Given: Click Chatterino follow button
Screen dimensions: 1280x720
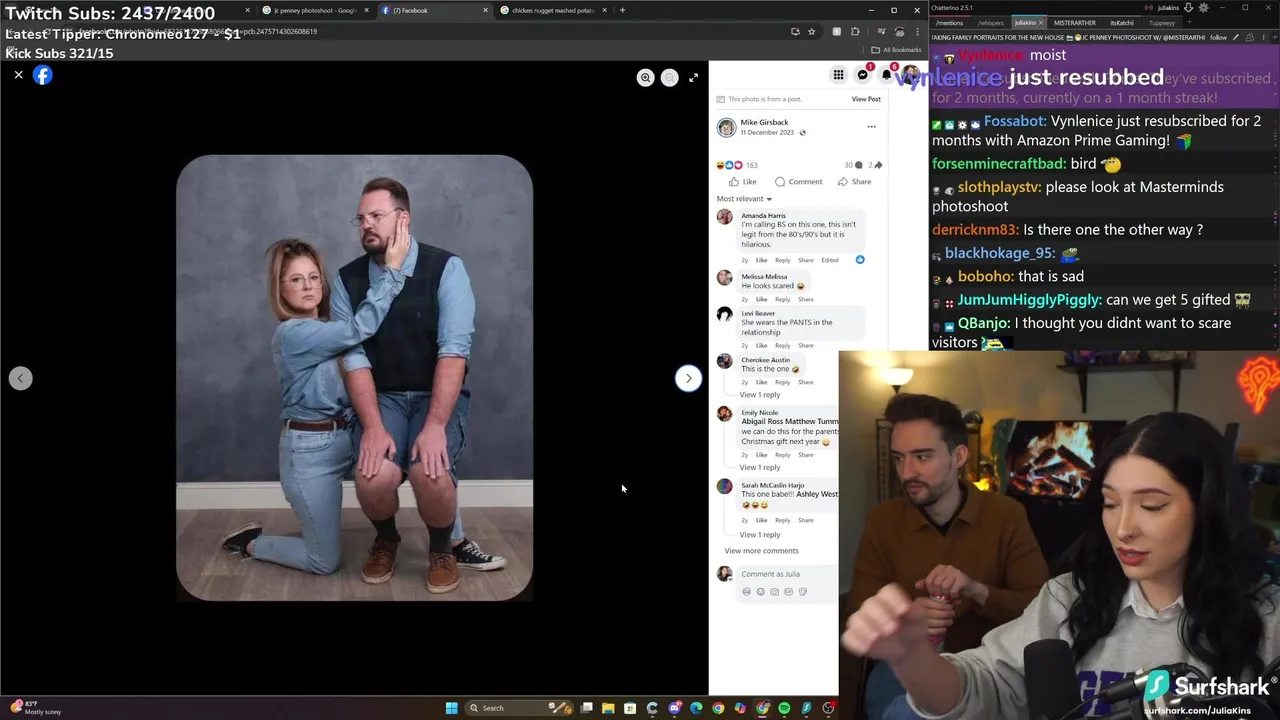Looking at the screenshot, I should click(1218, 37).
